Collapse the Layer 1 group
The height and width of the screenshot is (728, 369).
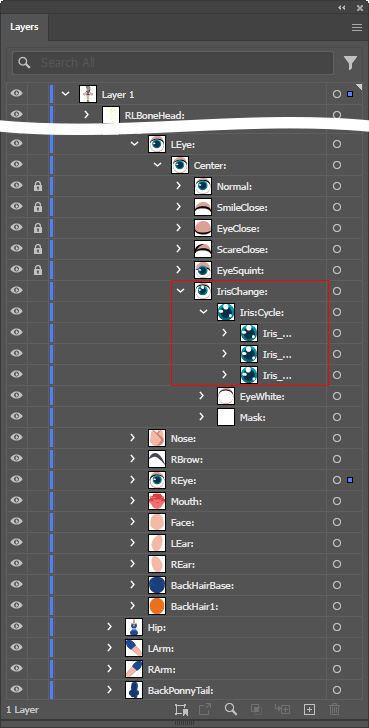pos(65,94)
